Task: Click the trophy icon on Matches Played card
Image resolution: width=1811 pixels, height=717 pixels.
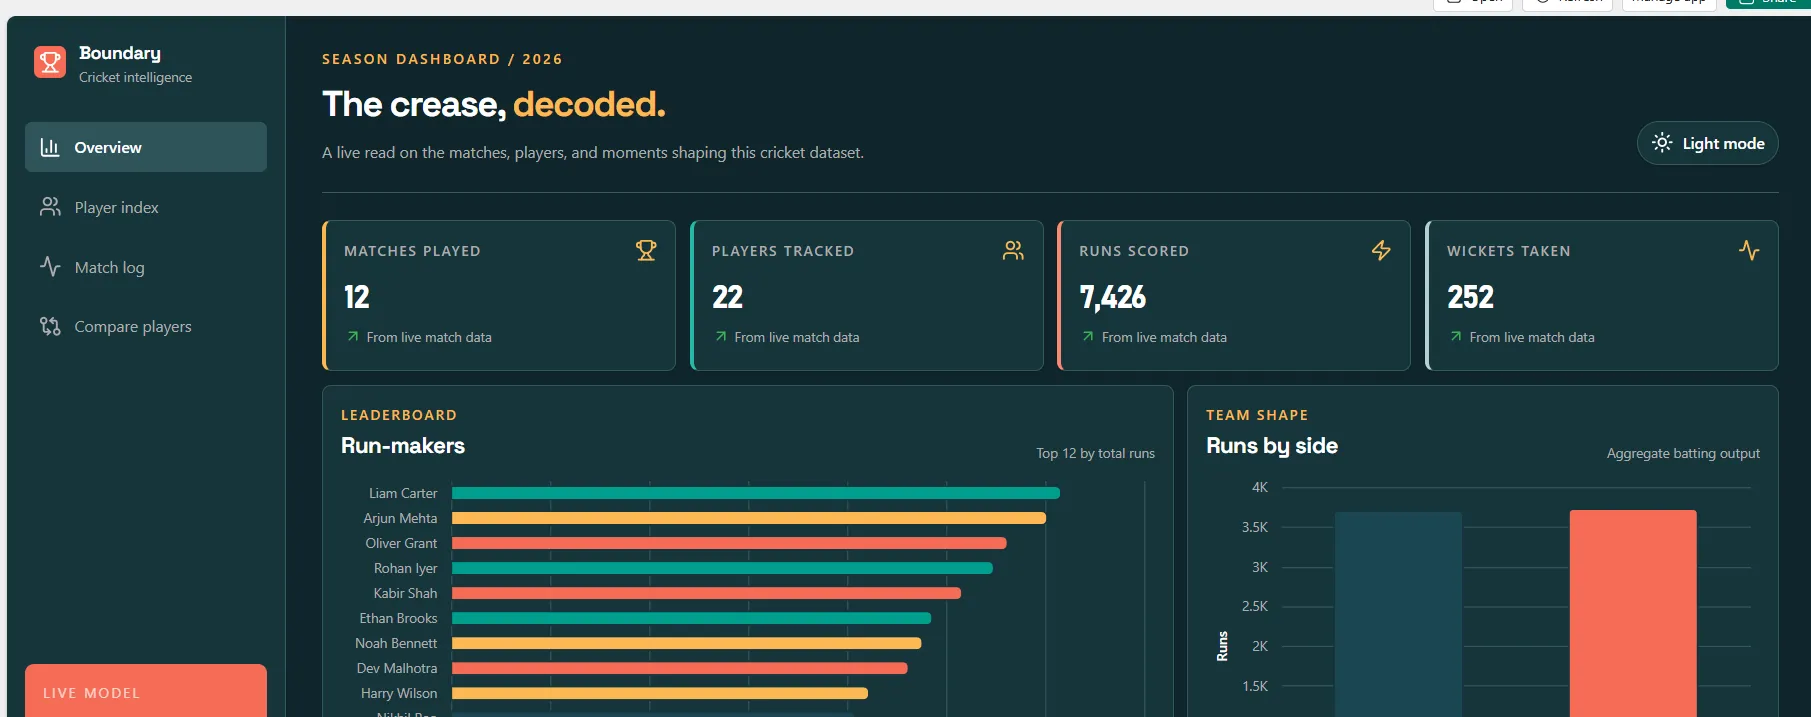Action: 646,250
